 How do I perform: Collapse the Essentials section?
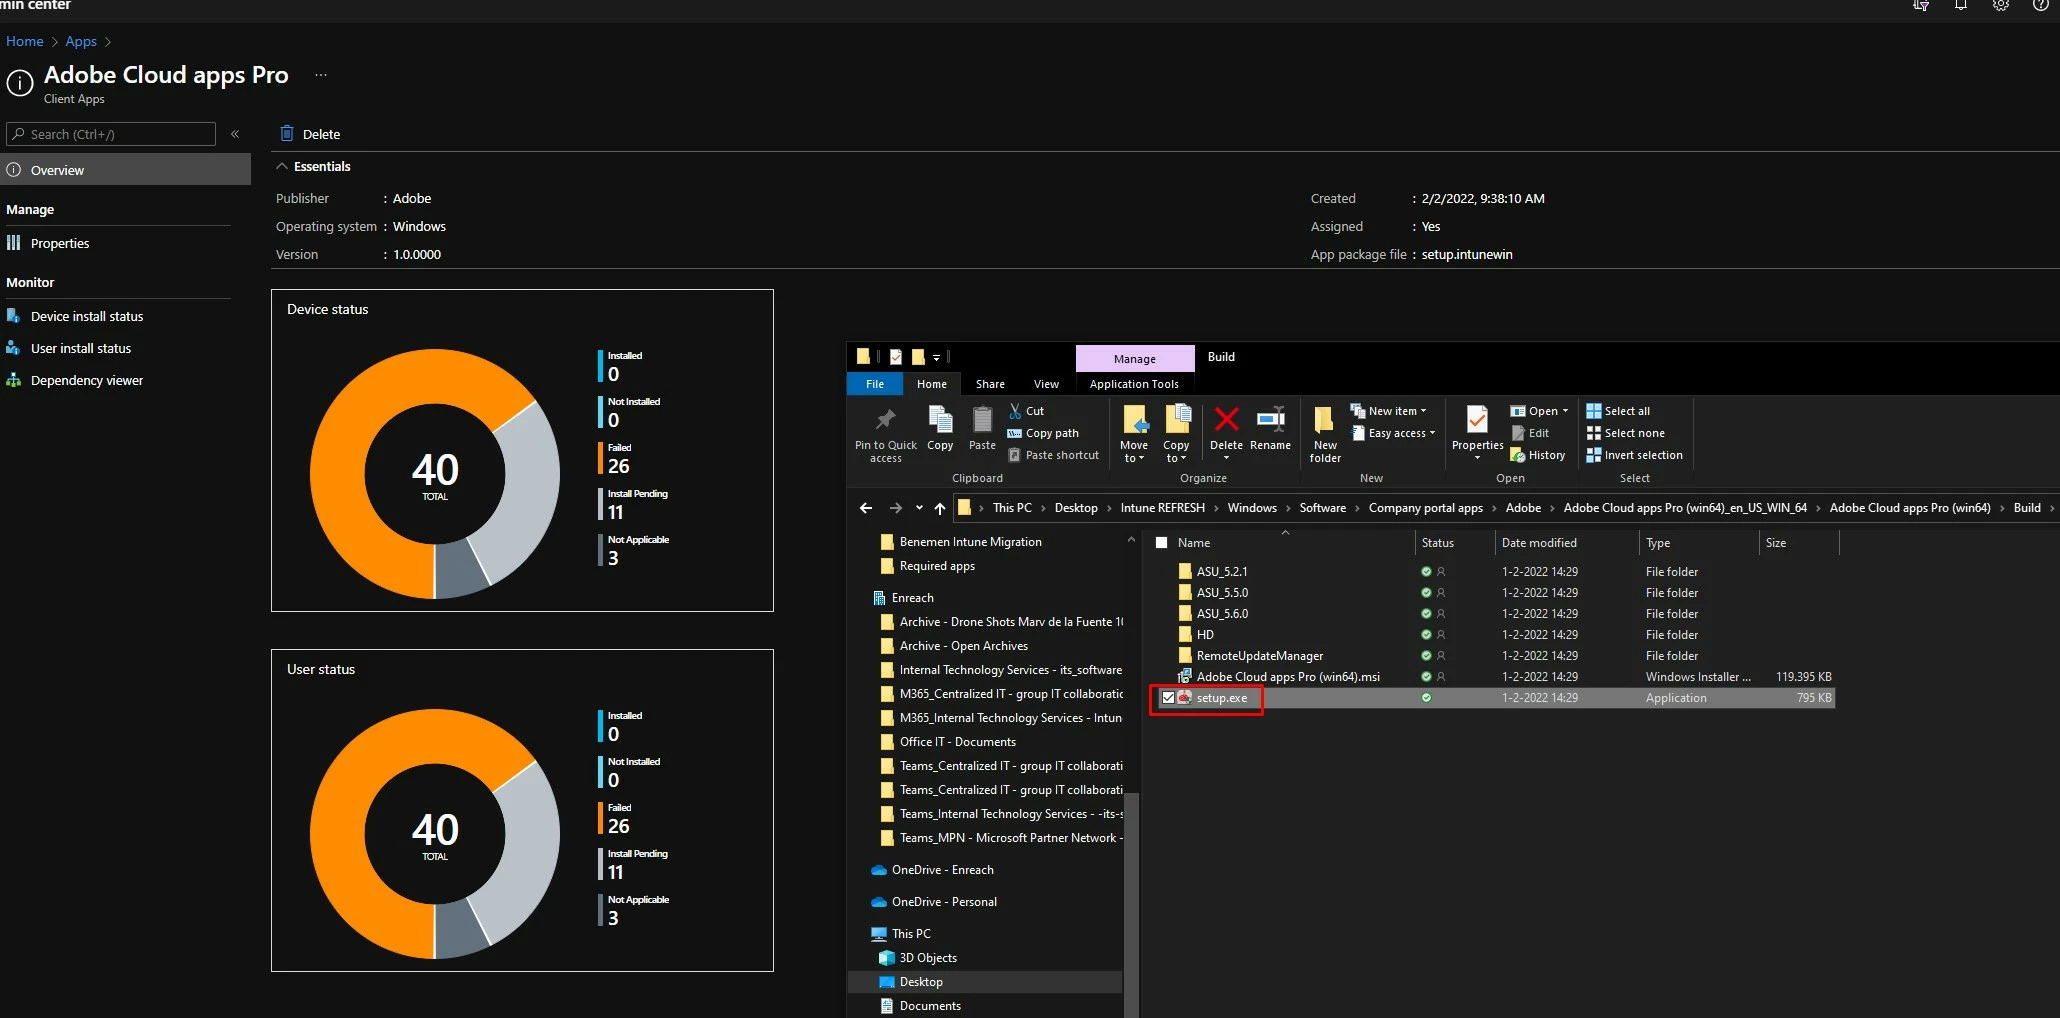[x=282, y=166]
